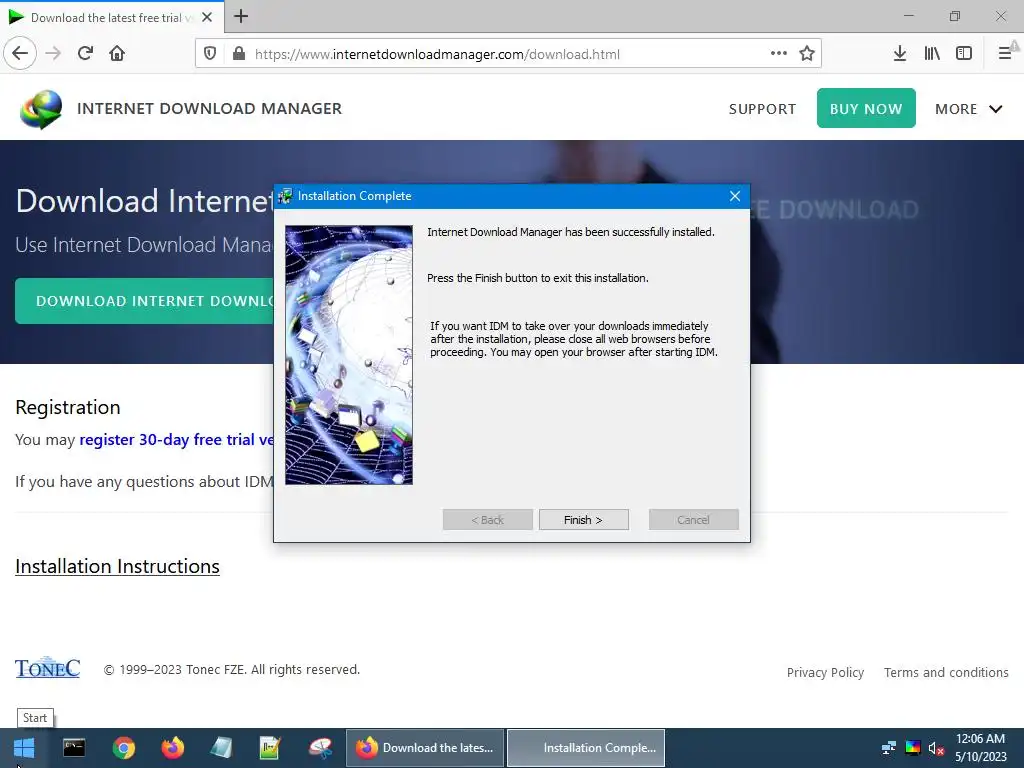Click the Internet Download Manager globe logo
The width and height of the screenshot is (1024, 768).
[x=40, y=109]
